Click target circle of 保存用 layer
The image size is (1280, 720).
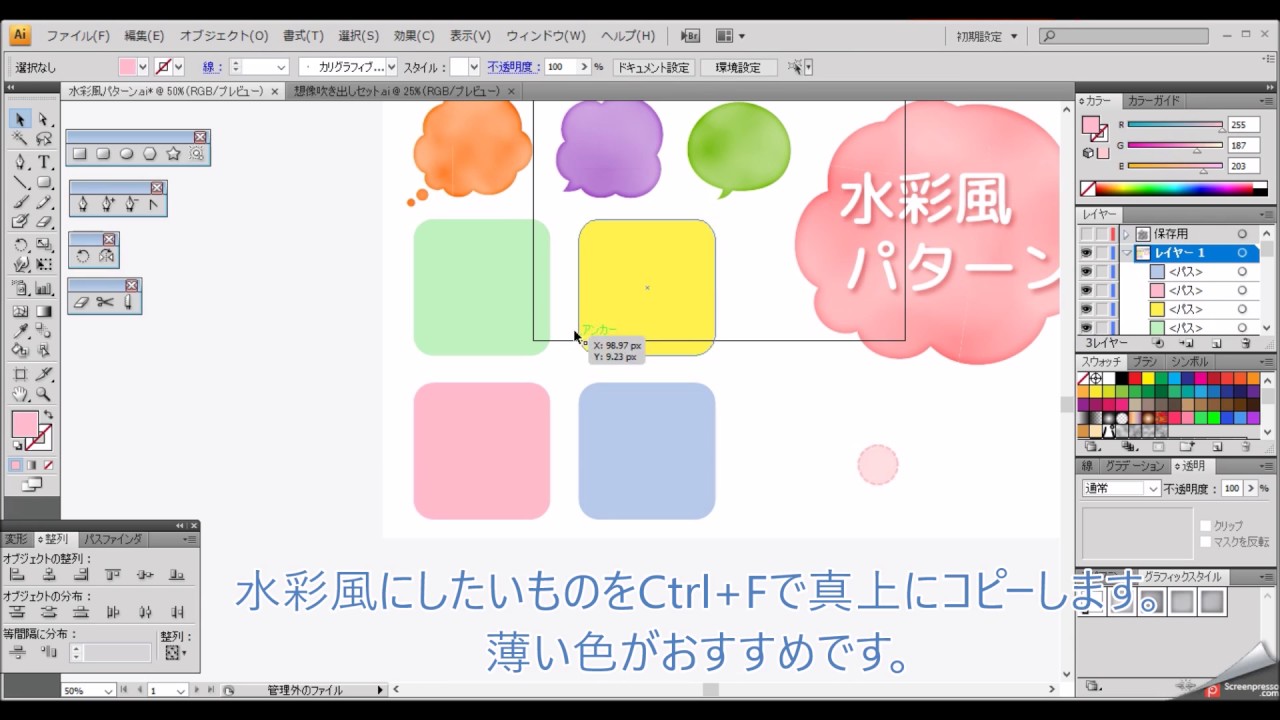(1242, 234)
